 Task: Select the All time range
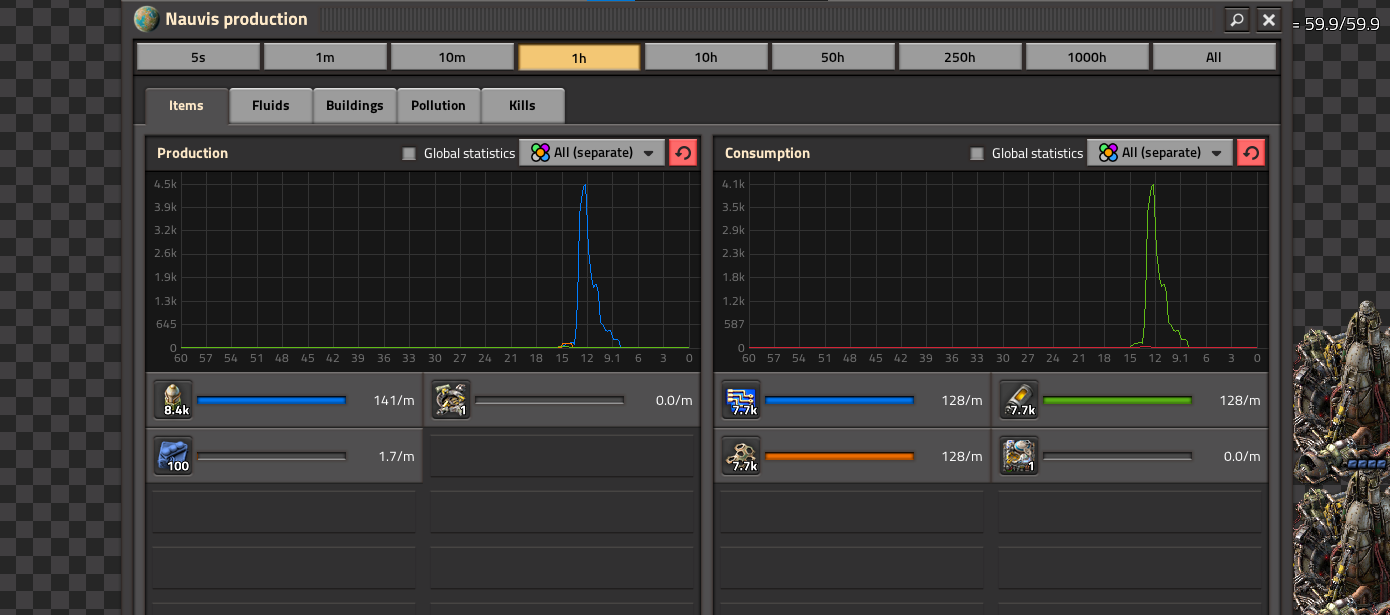coord(1214,57)
